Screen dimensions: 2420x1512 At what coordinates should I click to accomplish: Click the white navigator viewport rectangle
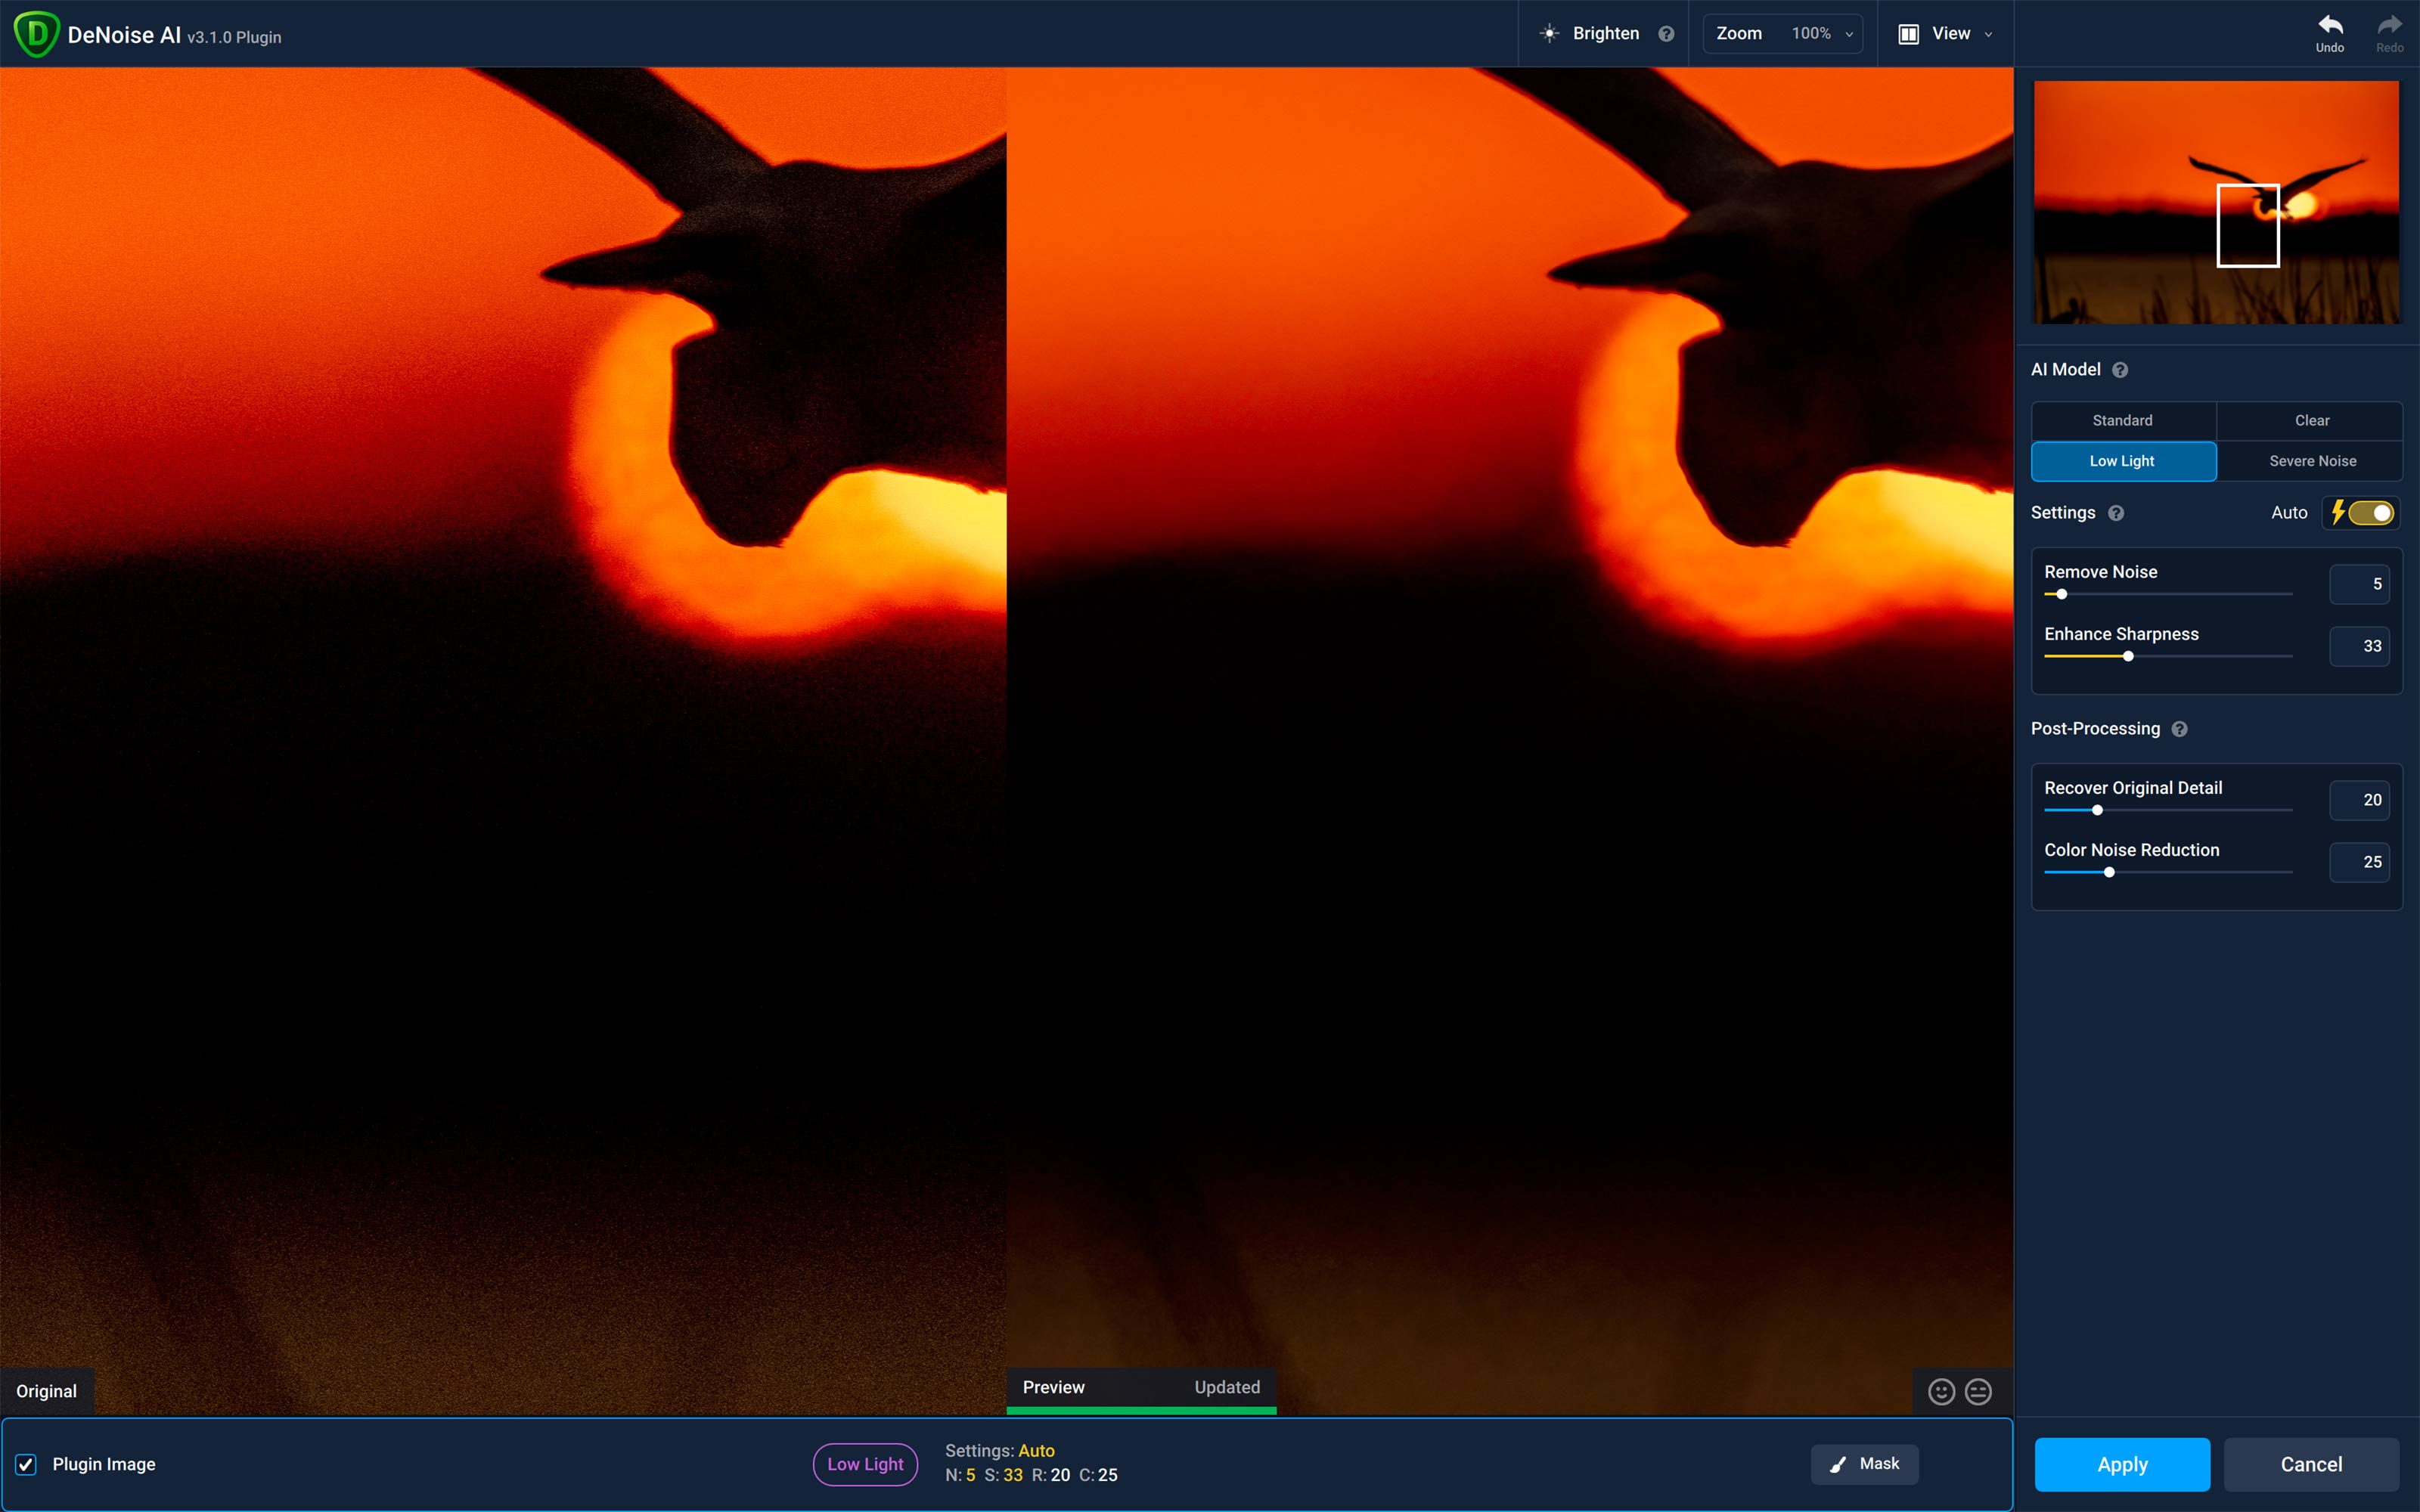(x=2248, y=225)
